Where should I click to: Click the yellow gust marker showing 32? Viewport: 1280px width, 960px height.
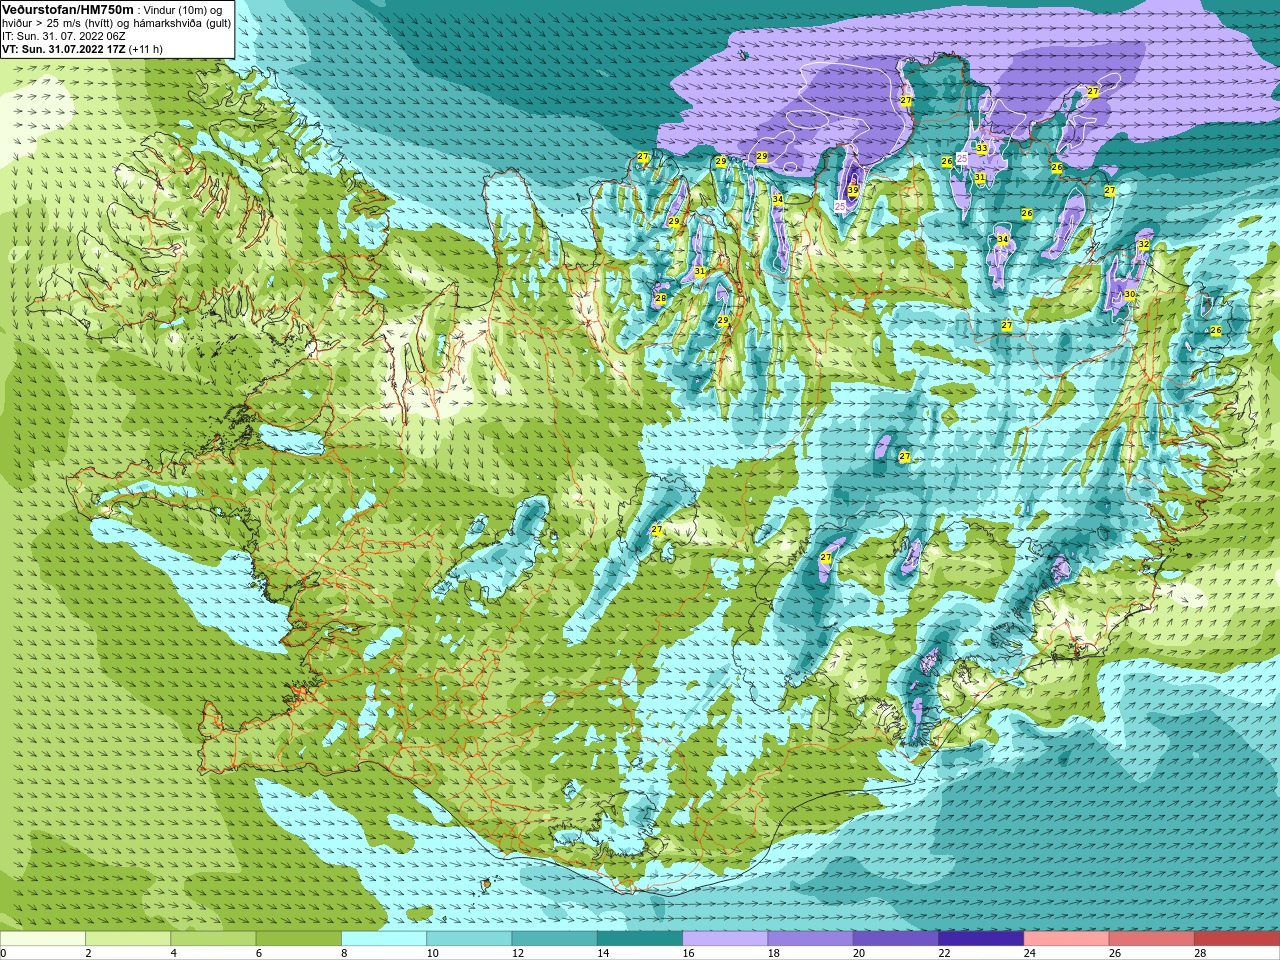pos(1144,245)
